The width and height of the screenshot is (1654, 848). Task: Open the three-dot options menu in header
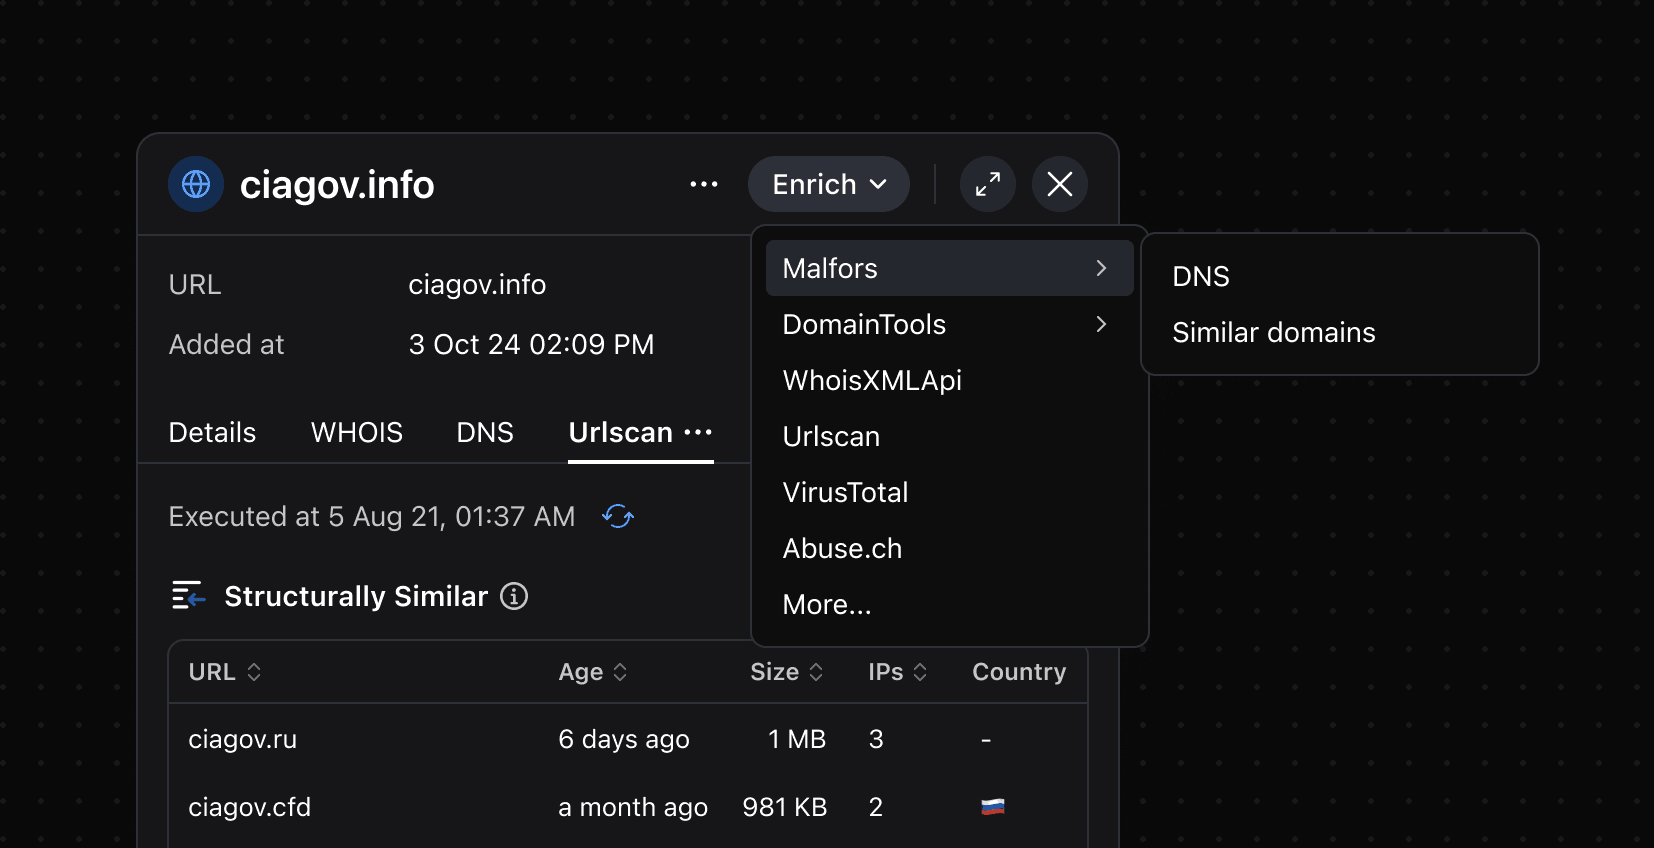(x=704, y=184)
